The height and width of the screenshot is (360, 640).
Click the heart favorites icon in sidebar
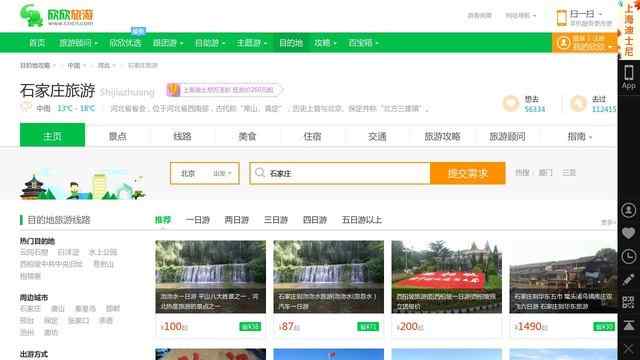(x=629, y=233)
